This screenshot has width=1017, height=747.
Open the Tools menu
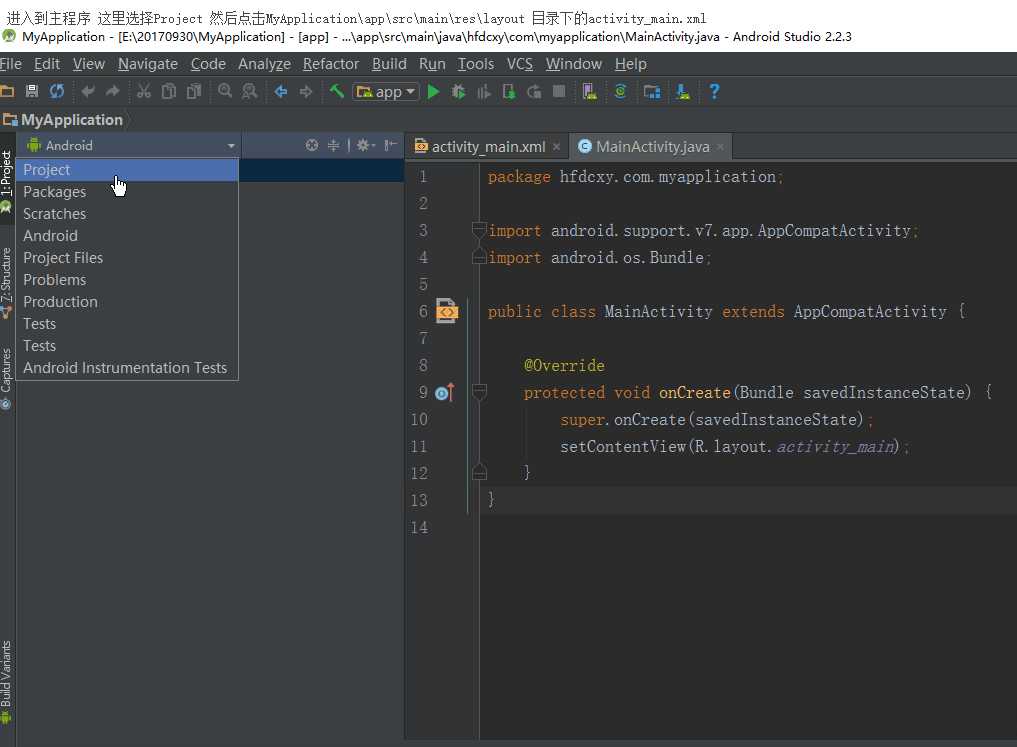pyautogui.click(x=476, y=64)
